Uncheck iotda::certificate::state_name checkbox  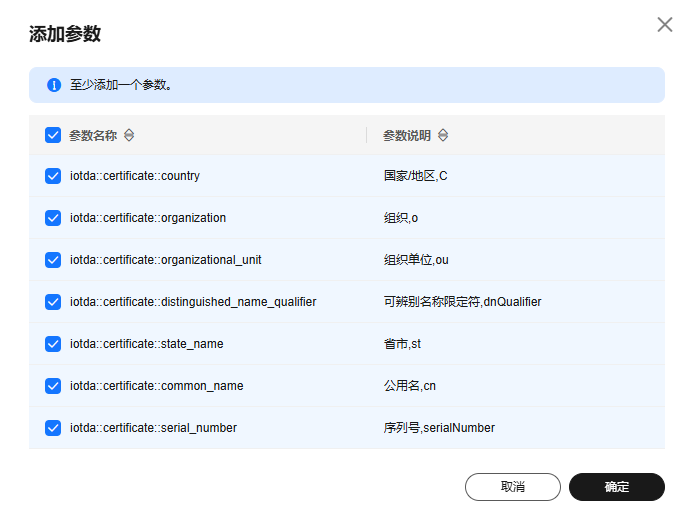coord(53,344)
